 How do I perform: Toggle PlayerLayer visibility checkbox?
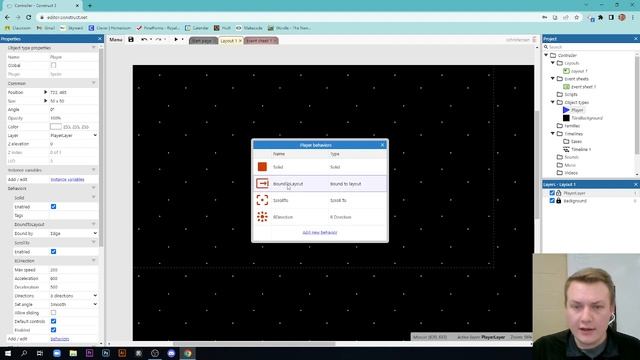[x=552, y=193]
